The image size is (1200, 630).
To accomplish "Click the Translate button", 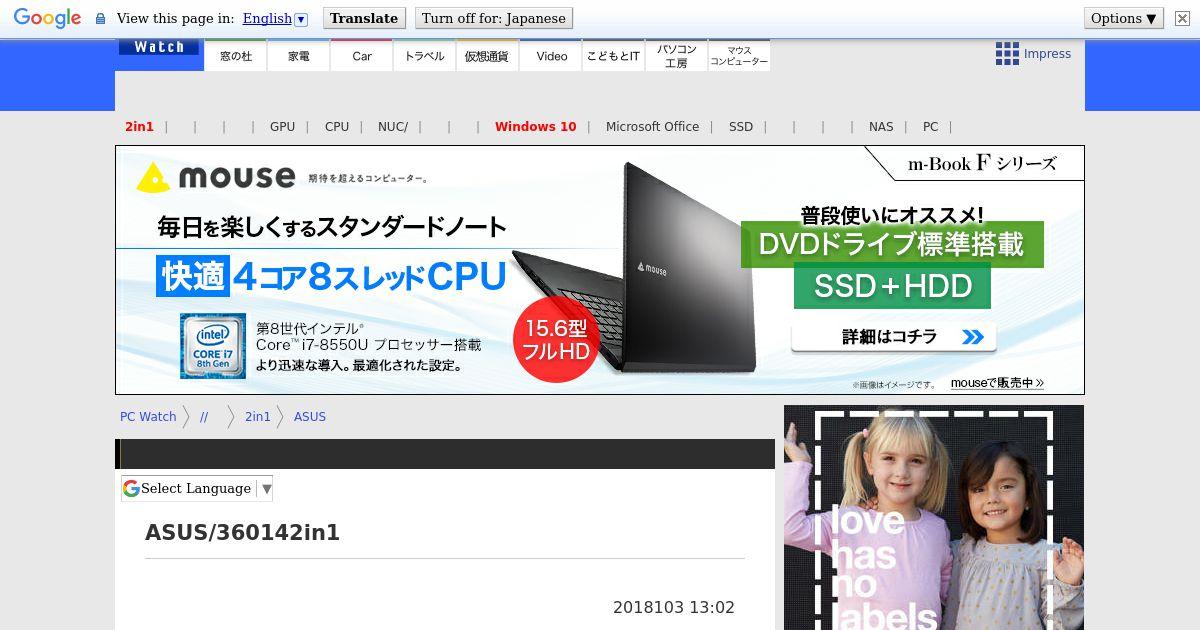I will [364, 18].
